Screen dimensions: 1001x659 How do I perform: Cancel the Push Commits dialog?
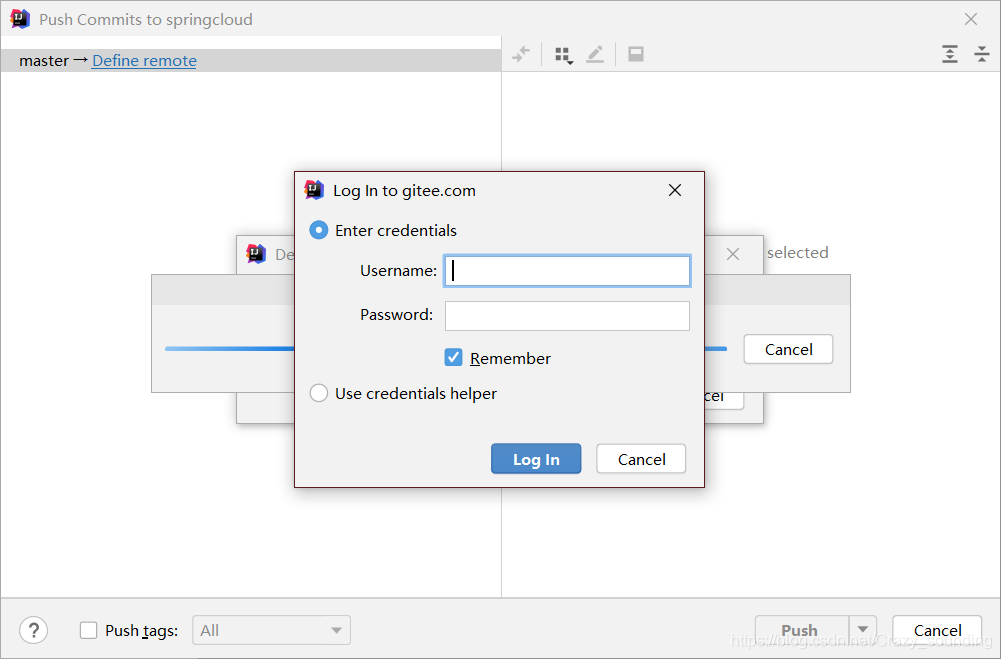point(937,630)
